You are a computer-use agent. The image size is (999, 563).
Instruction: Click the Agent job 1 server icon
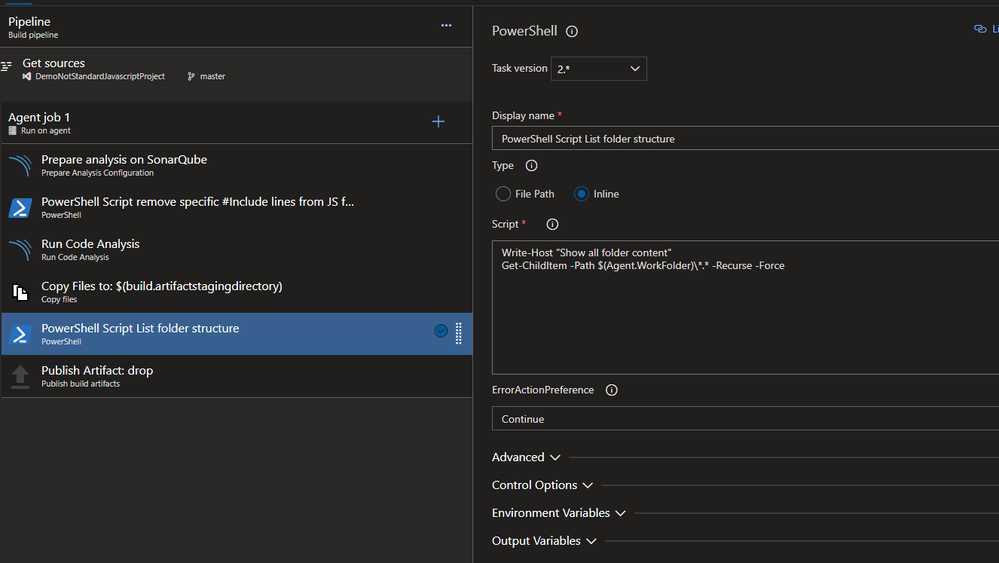tap(12, 131)
